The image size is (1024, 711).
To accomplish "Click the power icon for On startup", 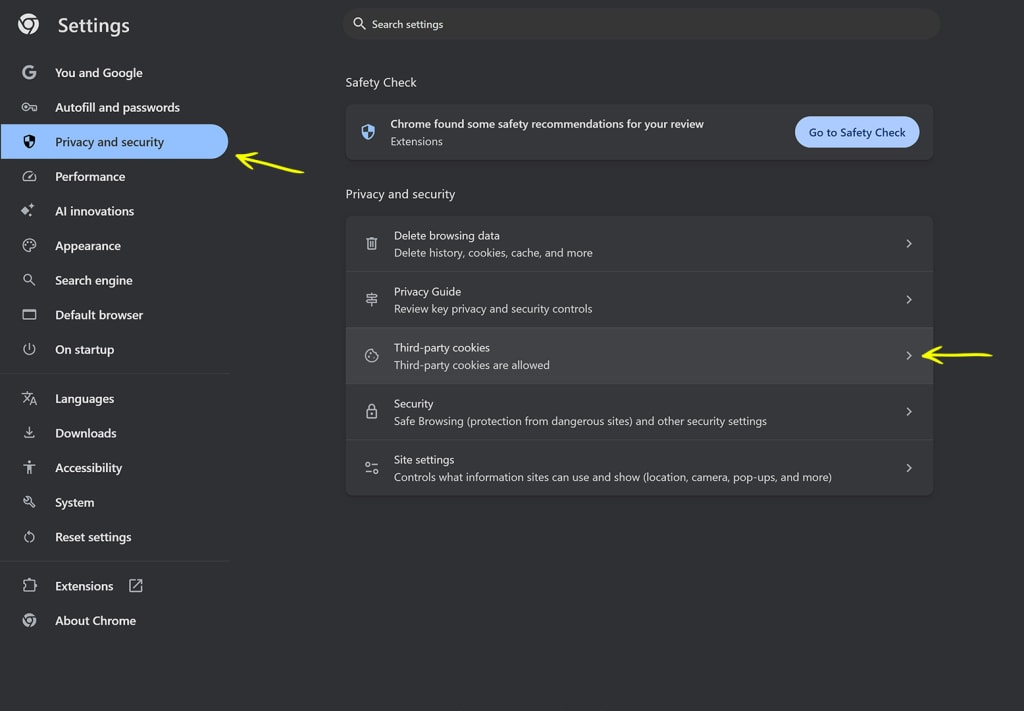I will 29,349.
